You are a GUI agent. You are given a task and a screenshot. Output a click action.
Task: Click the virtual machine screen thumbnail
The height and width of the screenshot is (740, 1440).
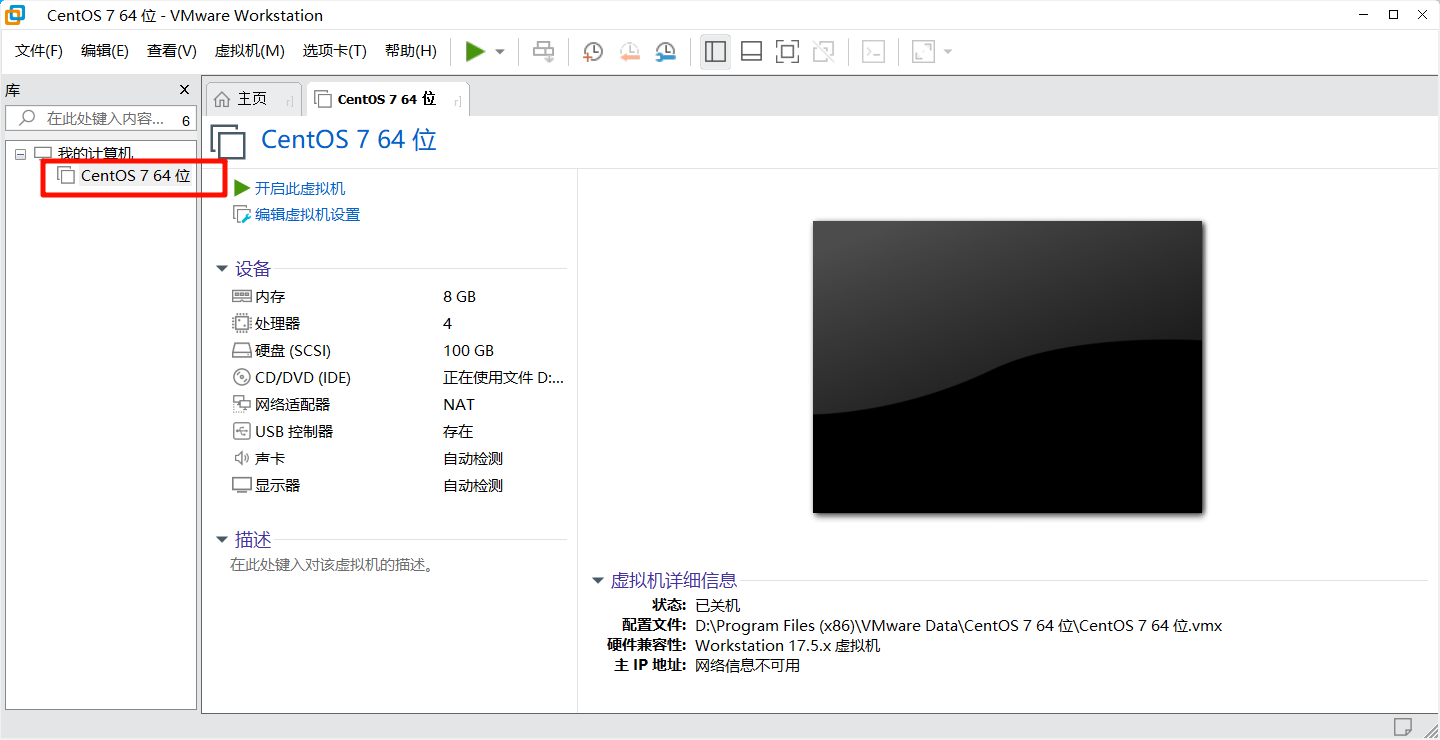click(1007, 367)
